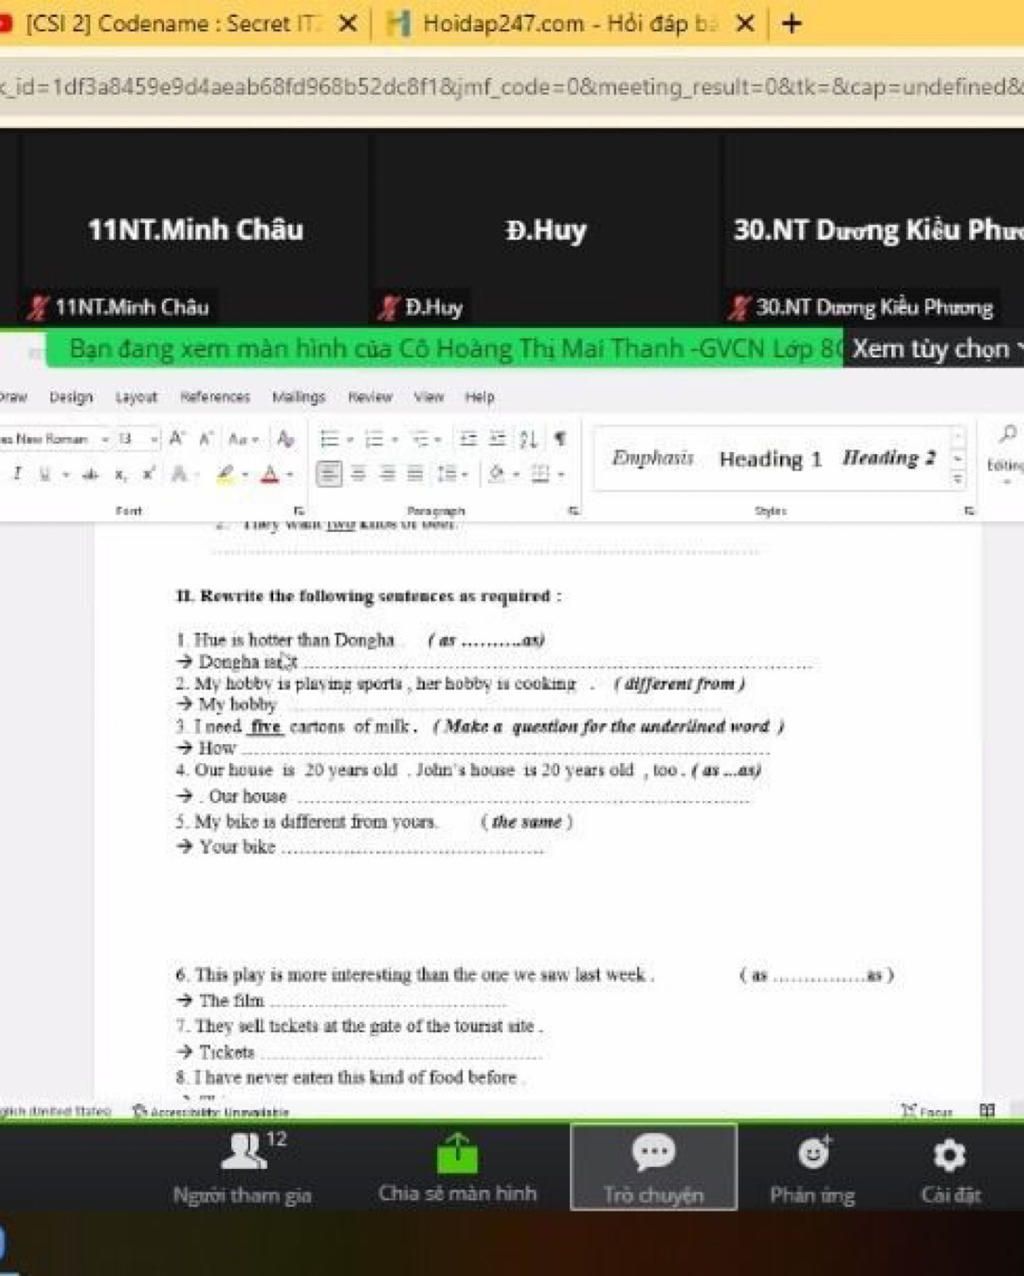Expand the Styles gallery More arrow
This screenshot has width=1024, height=1276.
pos(958,480)
